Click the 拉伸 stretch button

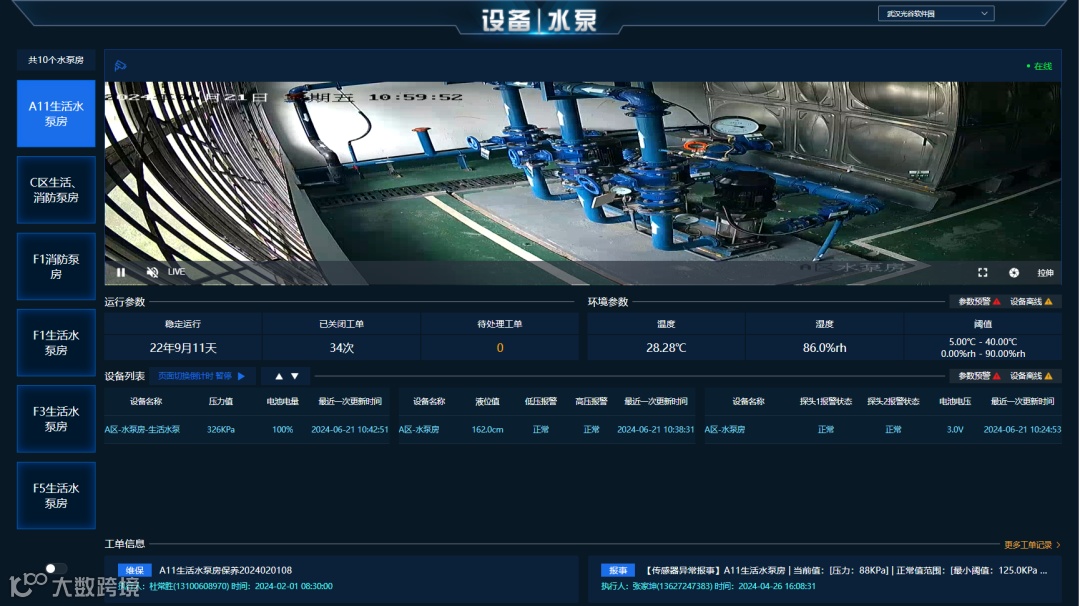click(x=1045, y=273)
